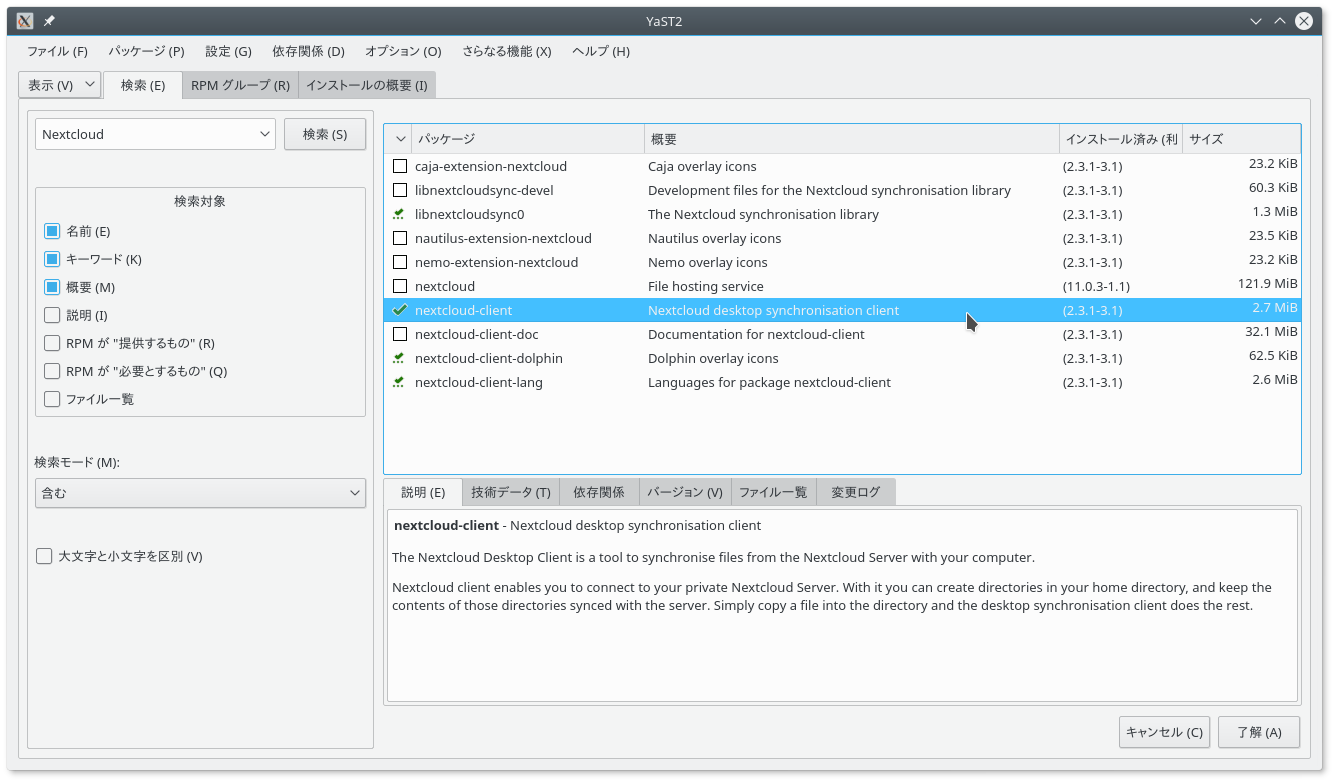1335x783 pixels.
Task: Click the 了解 (A) button
Action: pos(1259,732)
